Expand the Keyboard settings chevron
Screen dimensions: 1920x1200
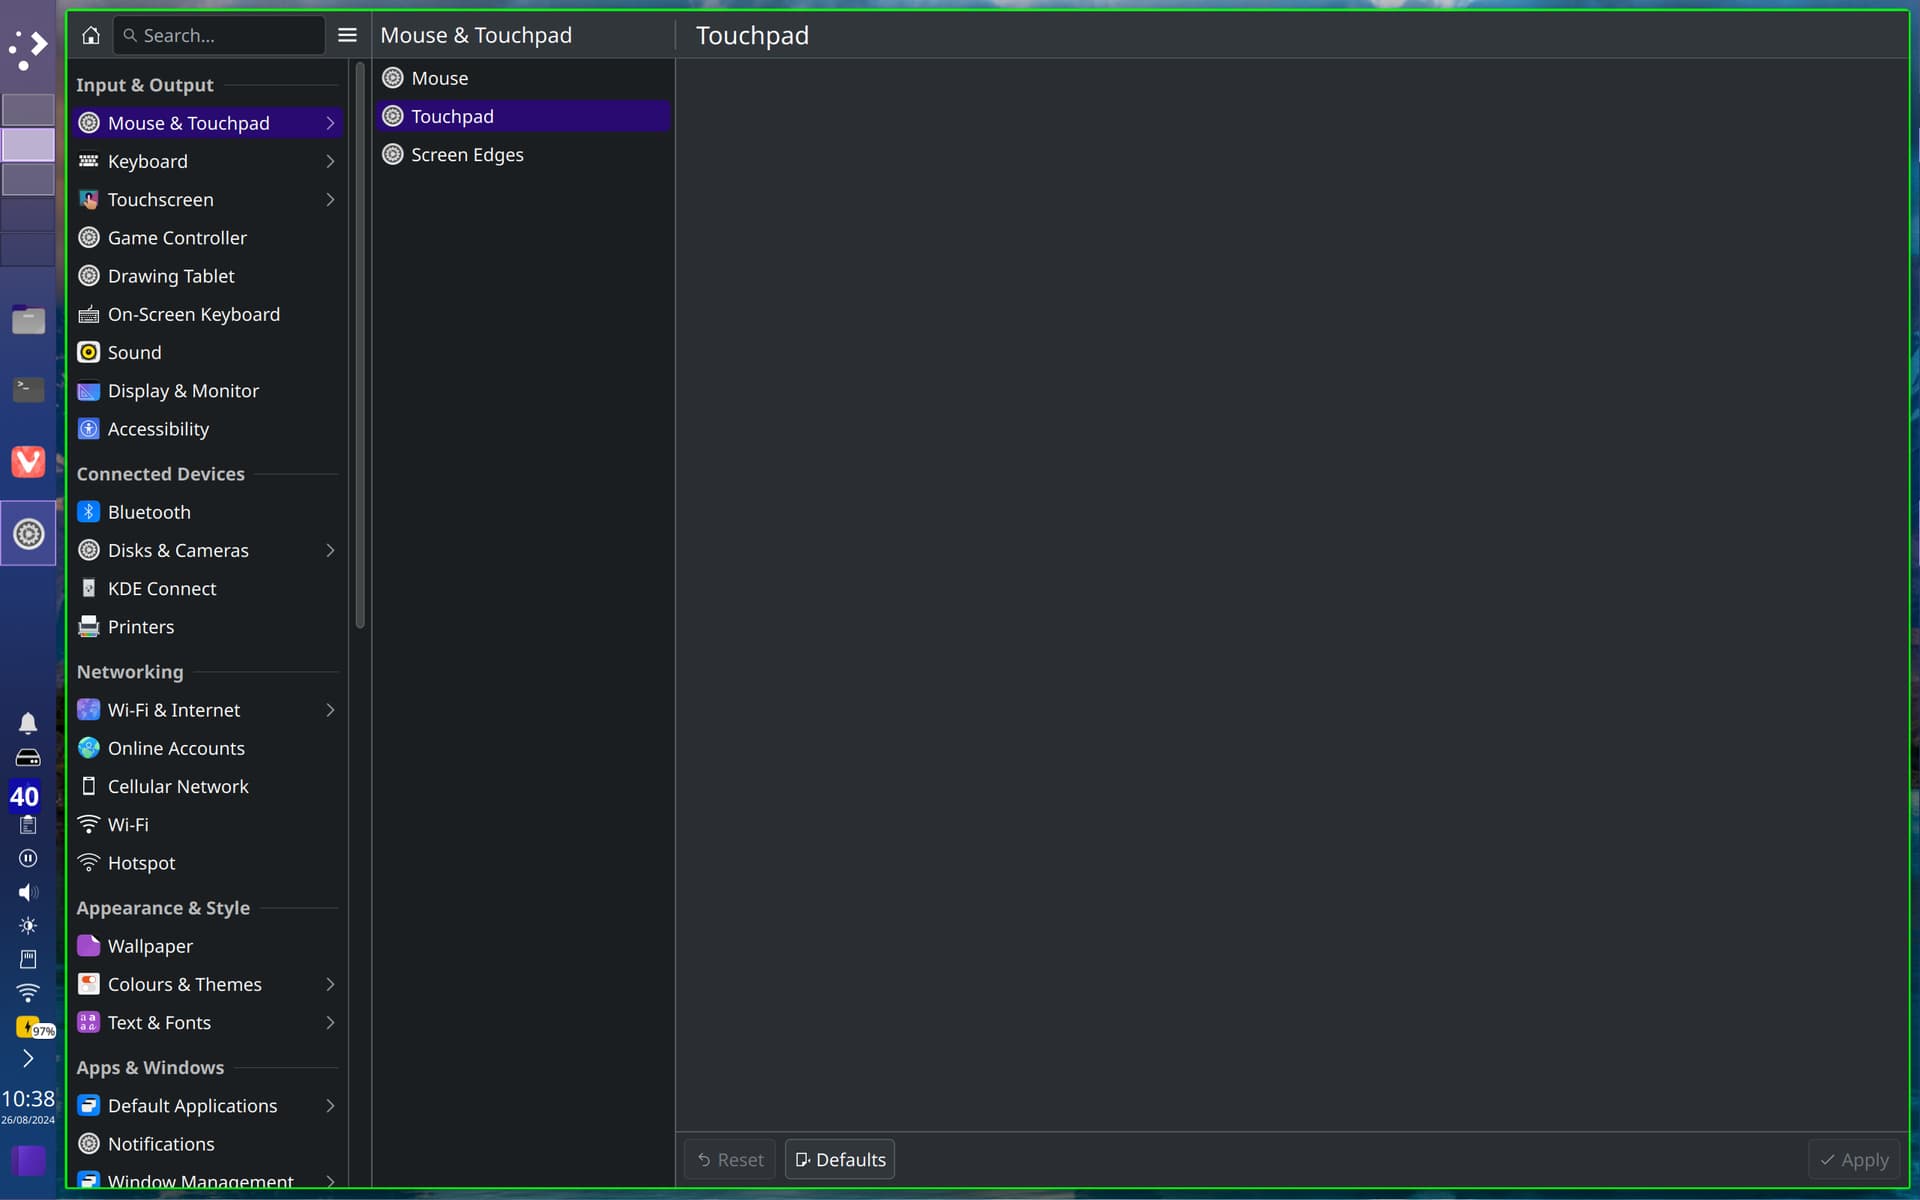330,161
